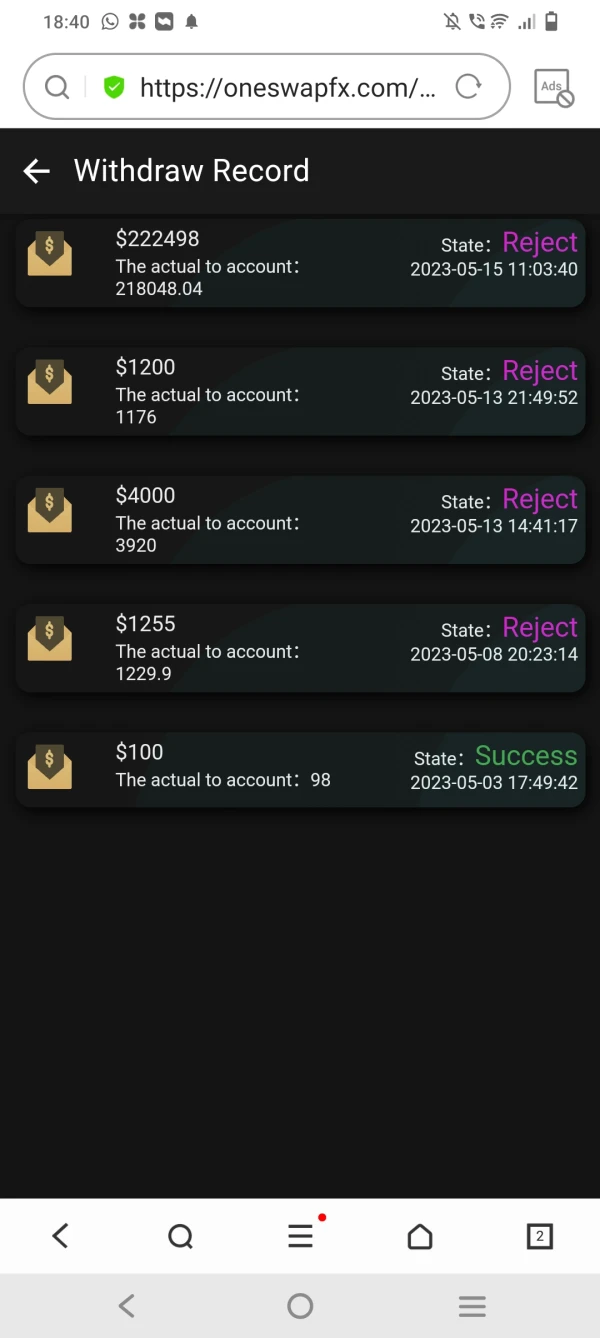Image resolution: width=600 pixels, height=1338 pixels.
Task: Open browser search from the bottom toolbar
Action: coord(180,1237)
